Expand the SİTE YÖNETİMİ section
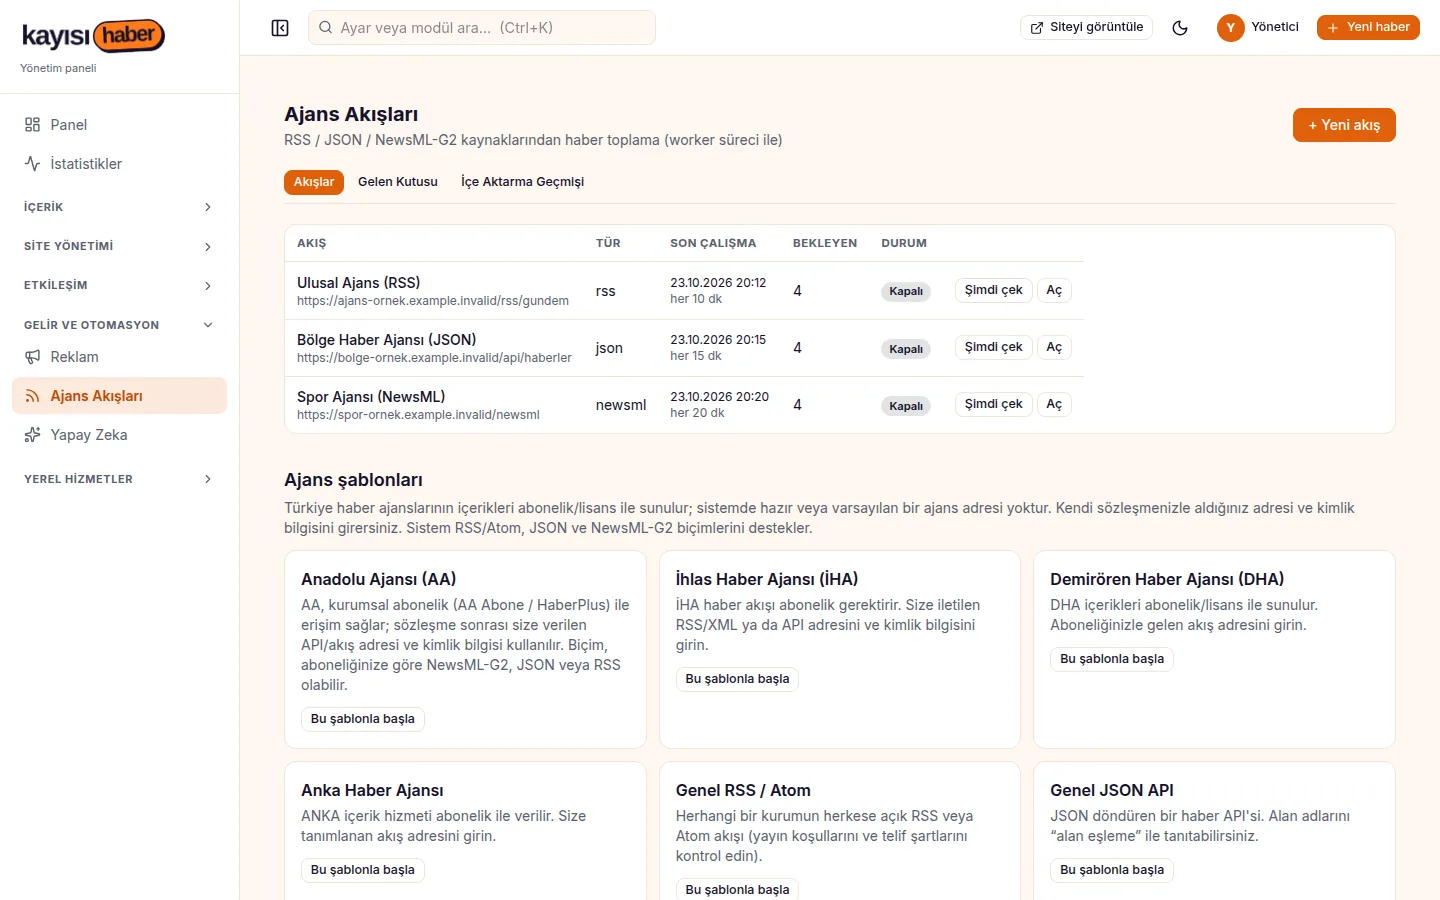The image size is (1440, 900). pyautogui.click(x=120, y=246)
